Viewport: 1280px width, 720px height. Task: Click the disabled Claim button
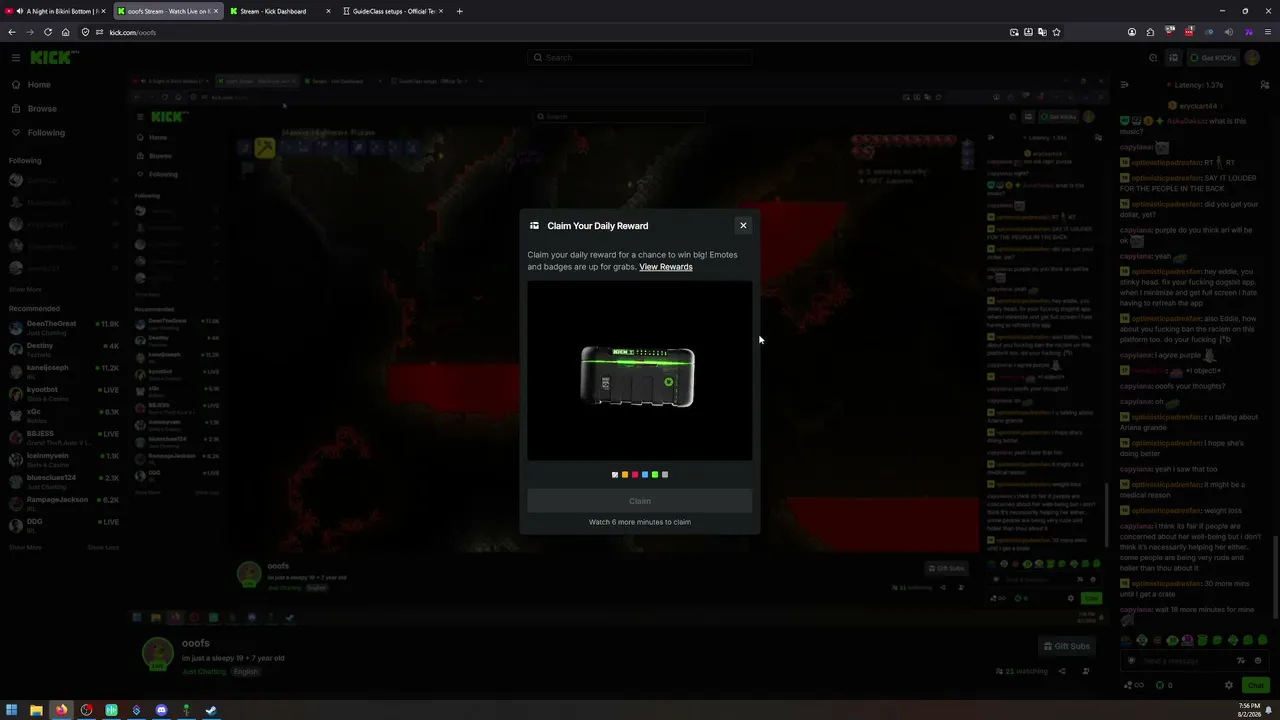point(640,501)
